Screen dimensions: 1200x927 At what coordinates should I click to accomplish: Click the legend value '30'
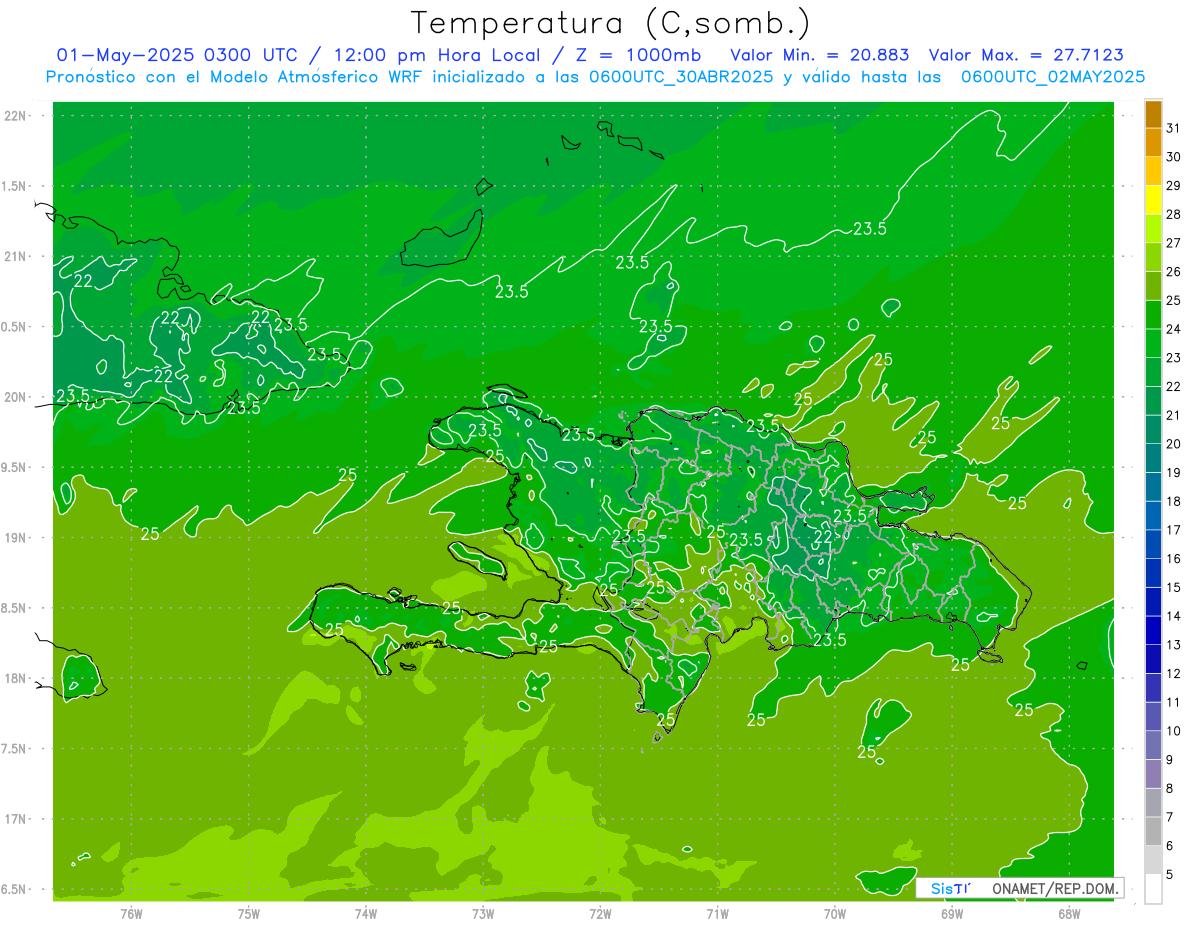coord(1174,157)
